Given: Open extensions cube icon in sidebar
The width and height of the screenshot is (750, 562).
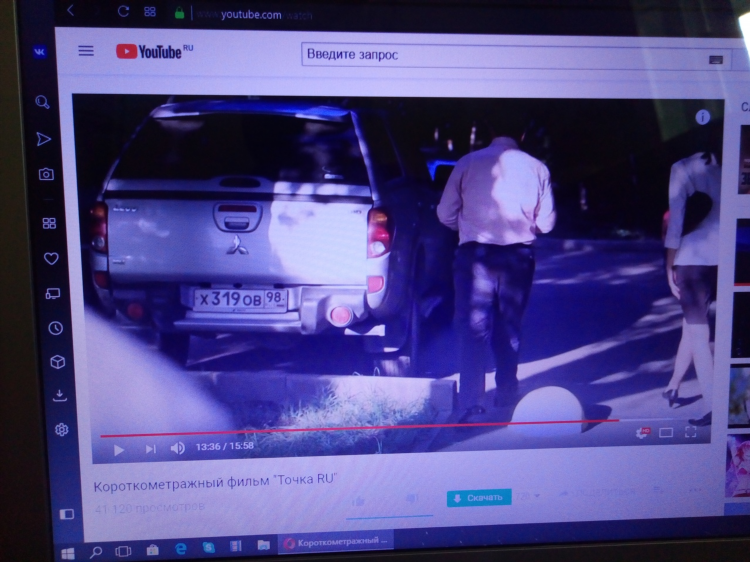Looking at the screenshot, I should point(58,362).
